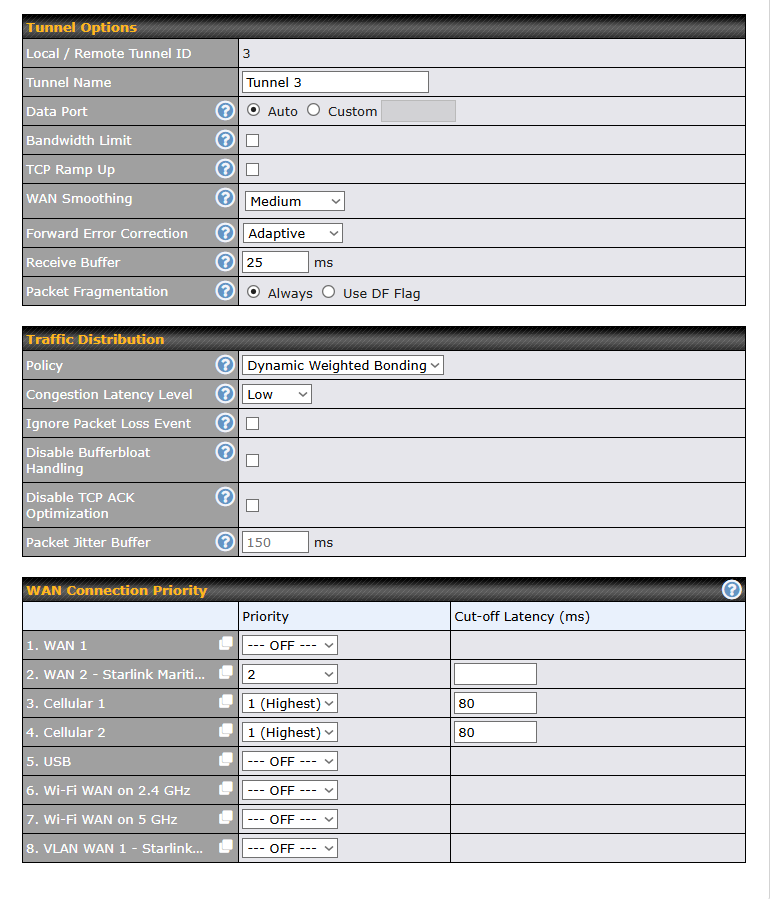Expand the Policy dropdown

[343, 366]
